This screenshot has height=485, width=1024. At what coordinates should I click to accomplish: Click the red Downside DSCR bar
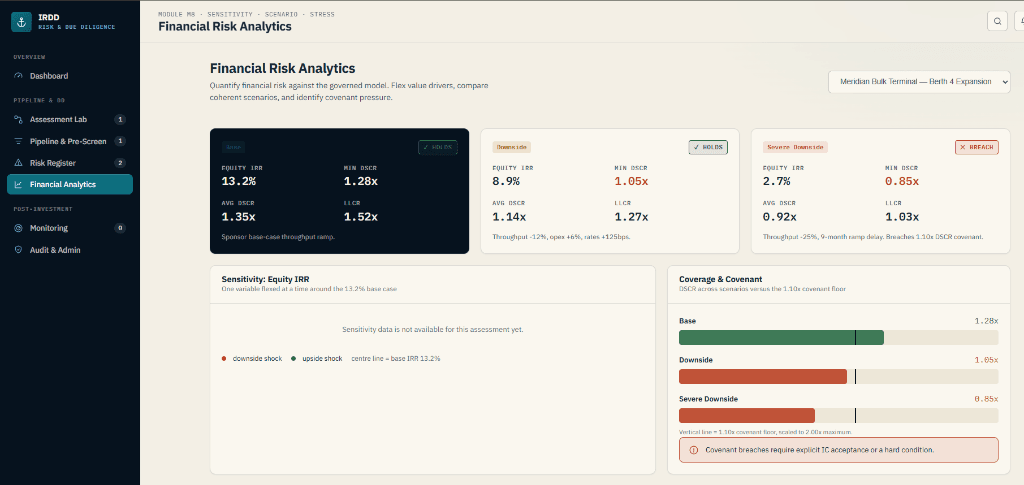(x=763, y=377)
